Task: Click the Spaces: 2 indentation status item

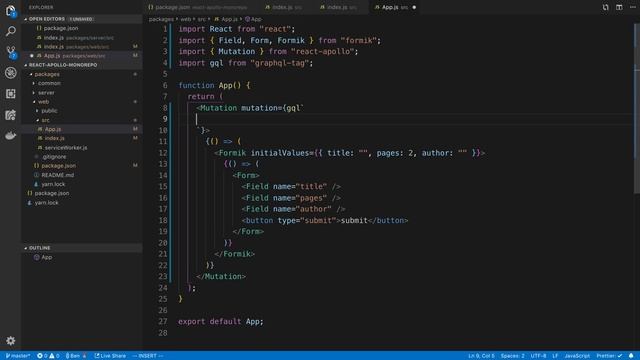Action: click(x=513, y=356)
